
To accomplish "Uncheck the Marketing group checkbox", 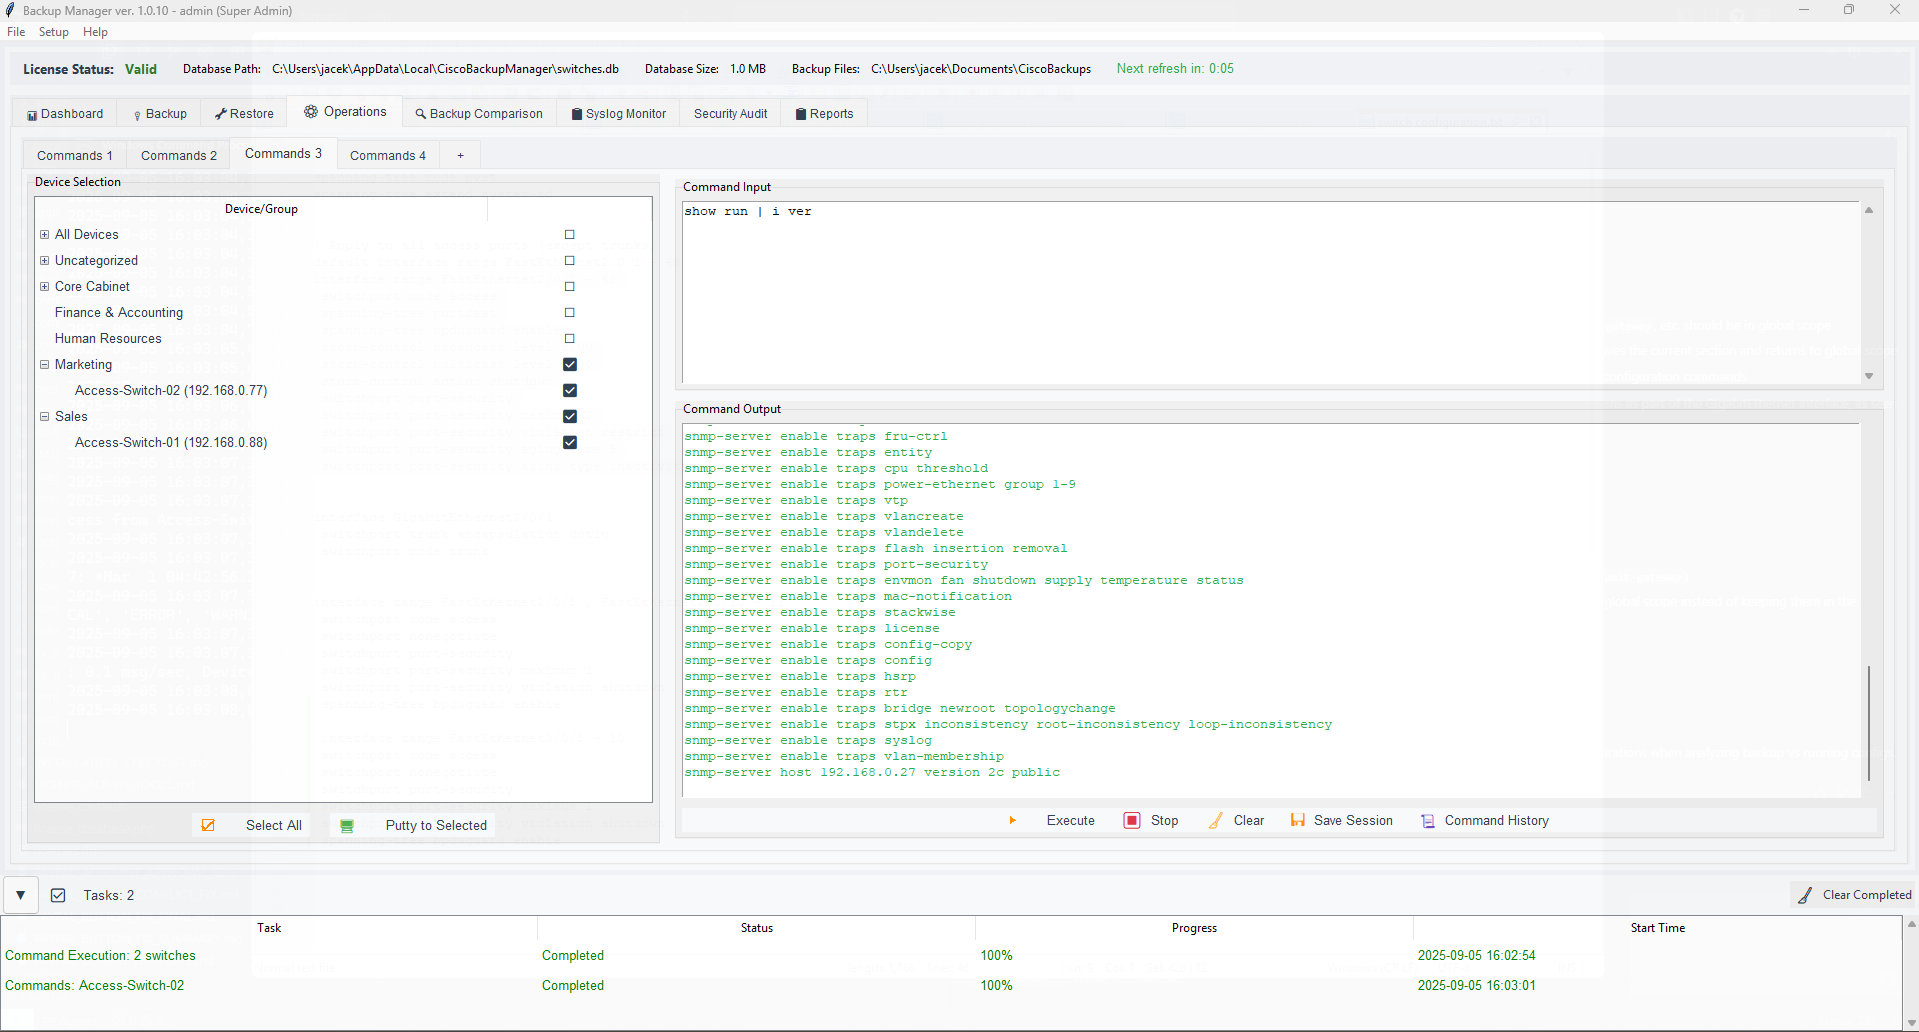I will (x=570, y=364).
